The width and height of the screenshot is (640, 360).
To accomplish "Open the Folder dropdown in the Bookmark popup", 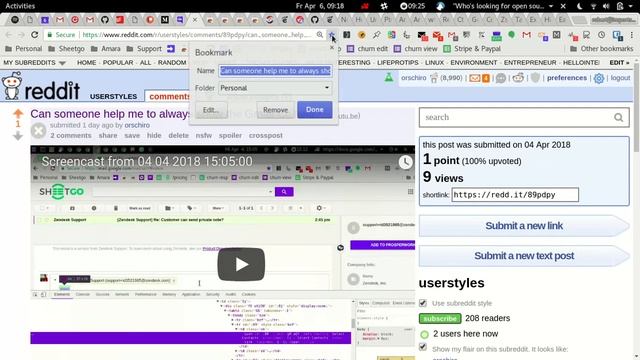I will click(275, 88).
